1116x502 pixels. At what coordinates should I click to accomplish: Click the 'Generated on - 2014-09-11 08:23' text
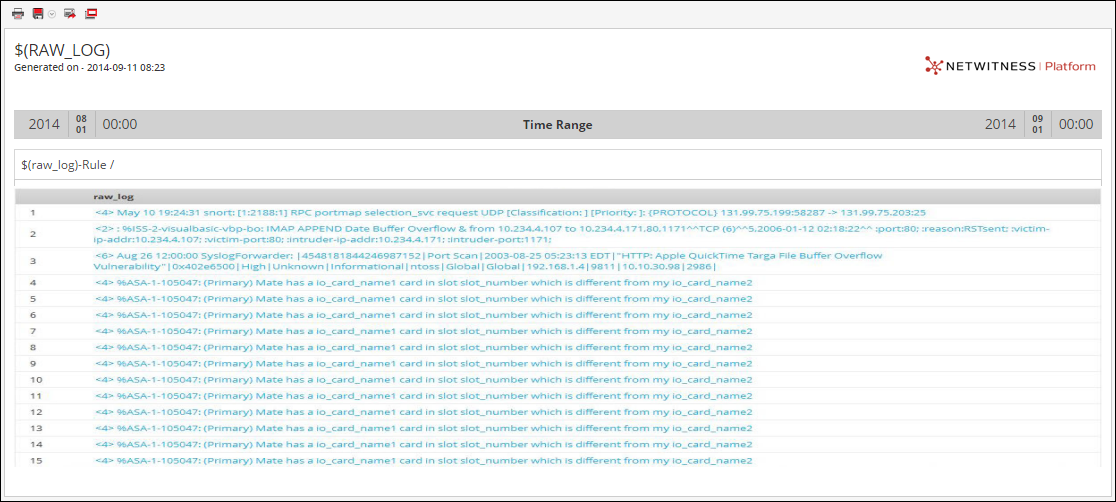pyautogui.click(x=90, y=68)
